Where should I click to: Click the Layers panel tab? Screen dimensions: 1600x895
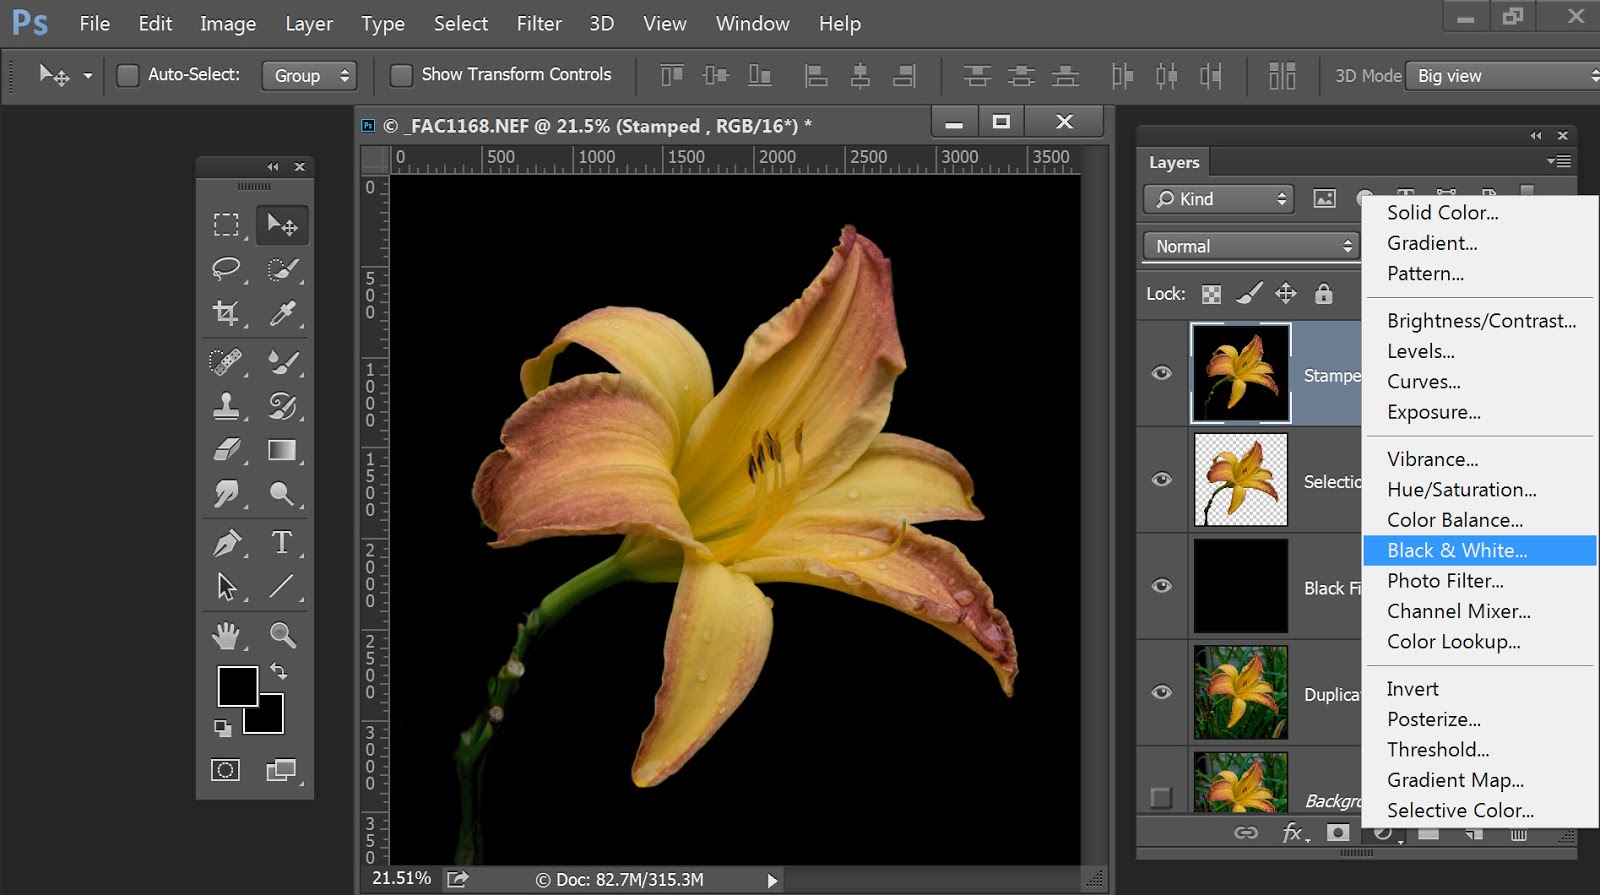pos(1174,162)
